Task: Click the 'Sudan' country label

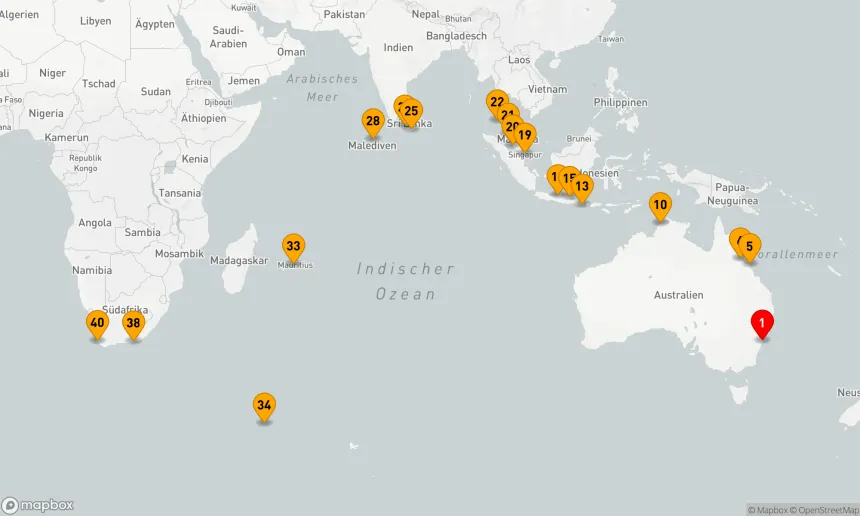Action: (156, 92)
